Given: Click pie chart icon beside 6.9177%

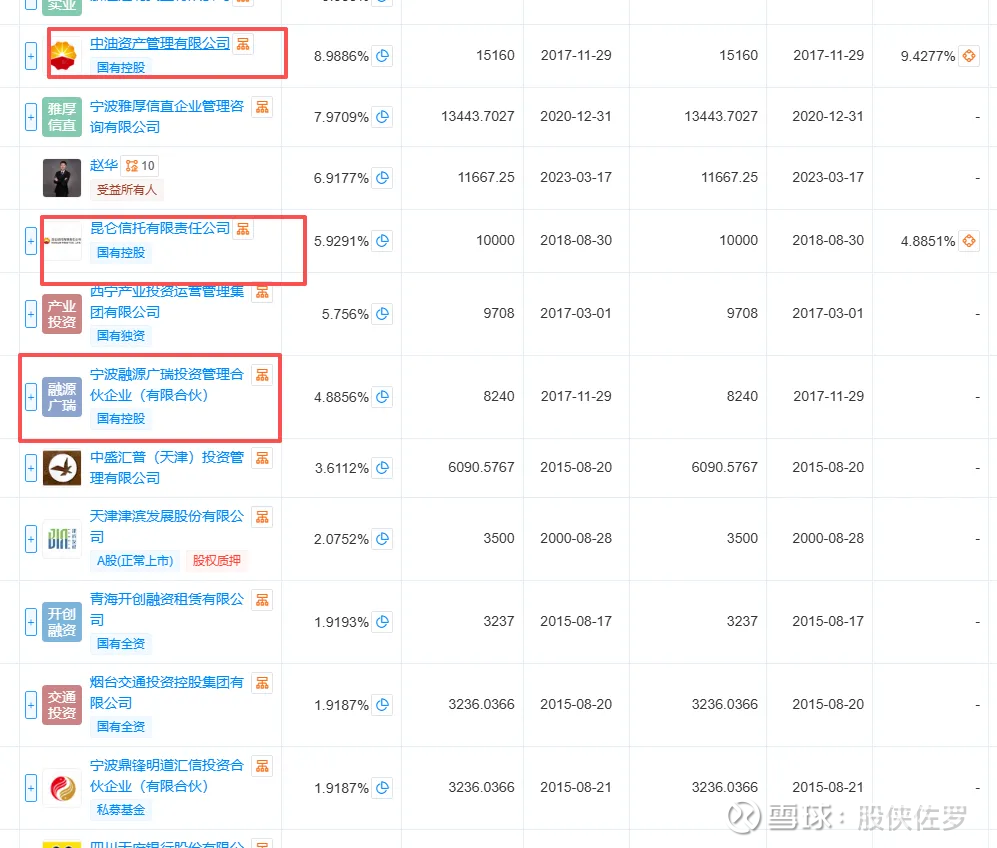Looking at the screenshot, I should click(x=382, y=178).
